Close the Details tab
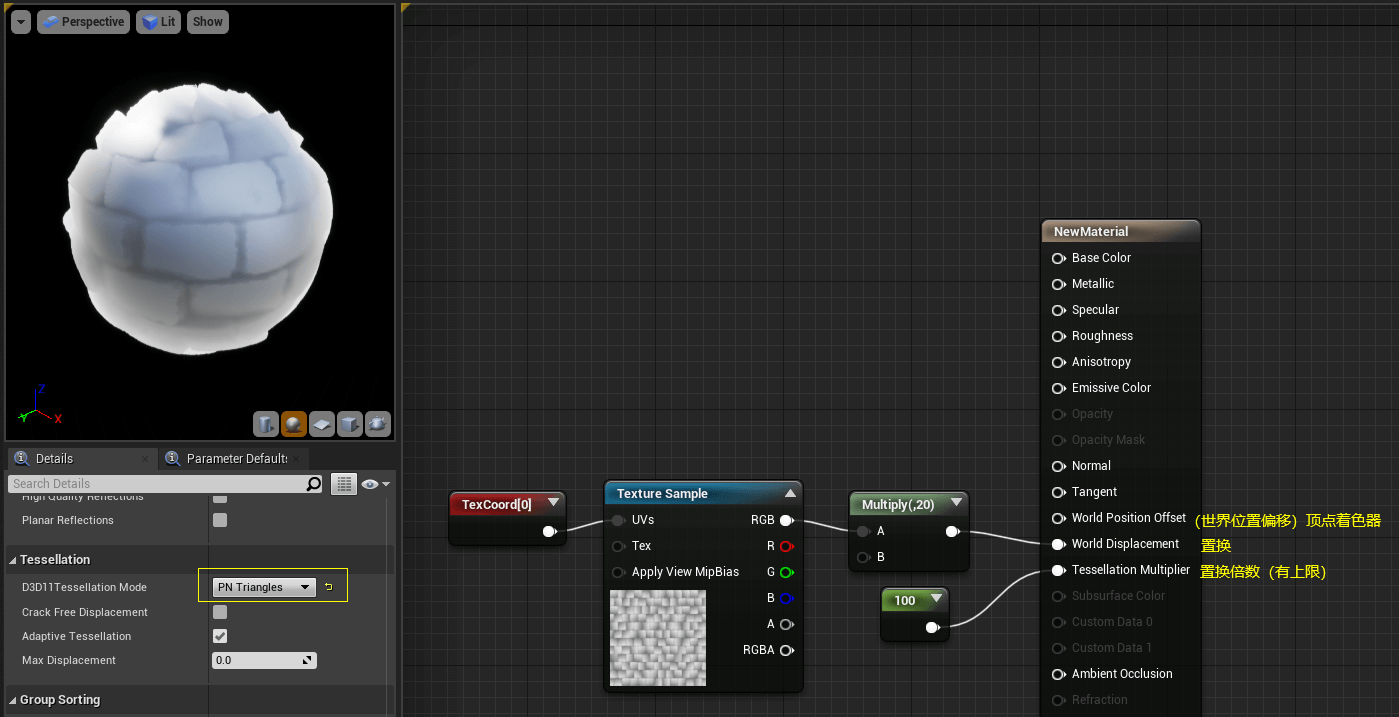The image size is (1399, 717). point(145,459)
